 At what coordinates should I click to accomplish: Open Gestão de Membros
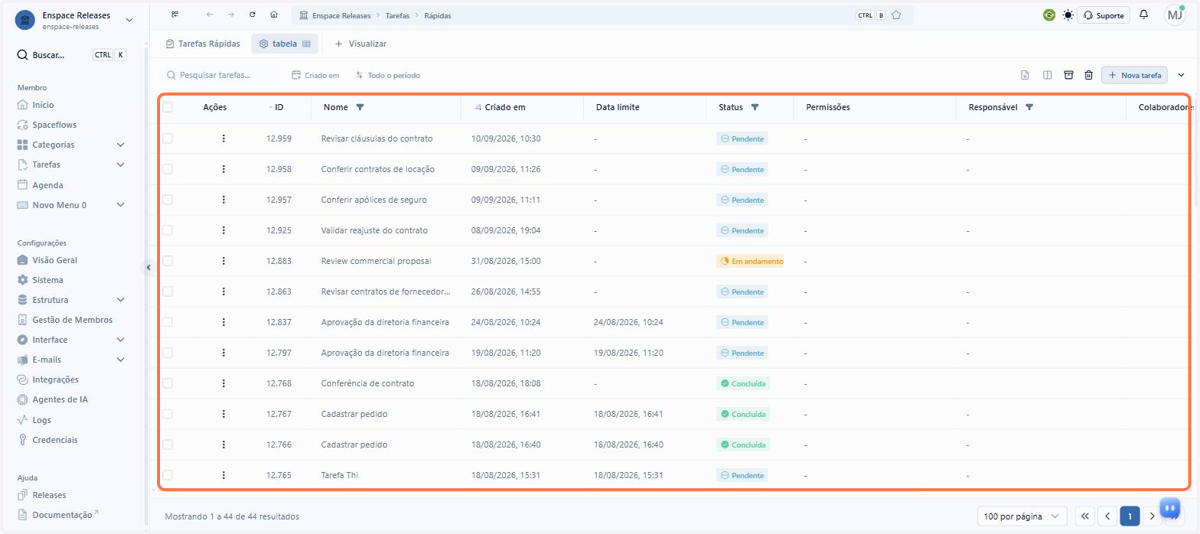pos(65,320)
